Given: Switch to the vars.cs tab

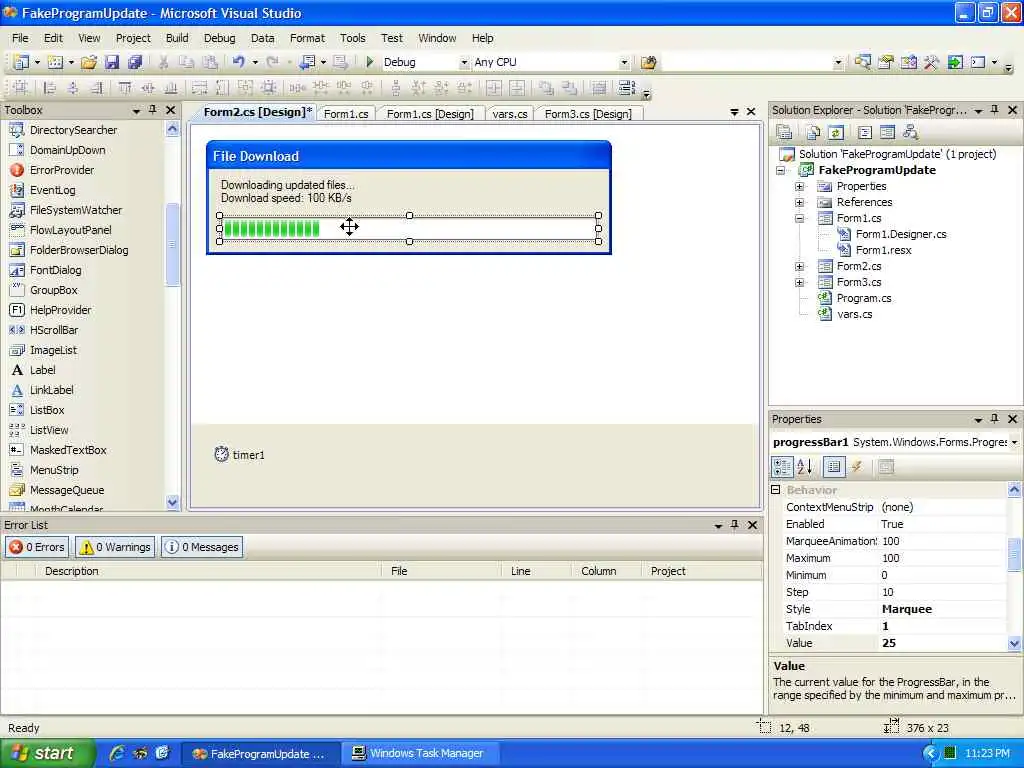Looking at the screenshot, I should click(510, 114).
